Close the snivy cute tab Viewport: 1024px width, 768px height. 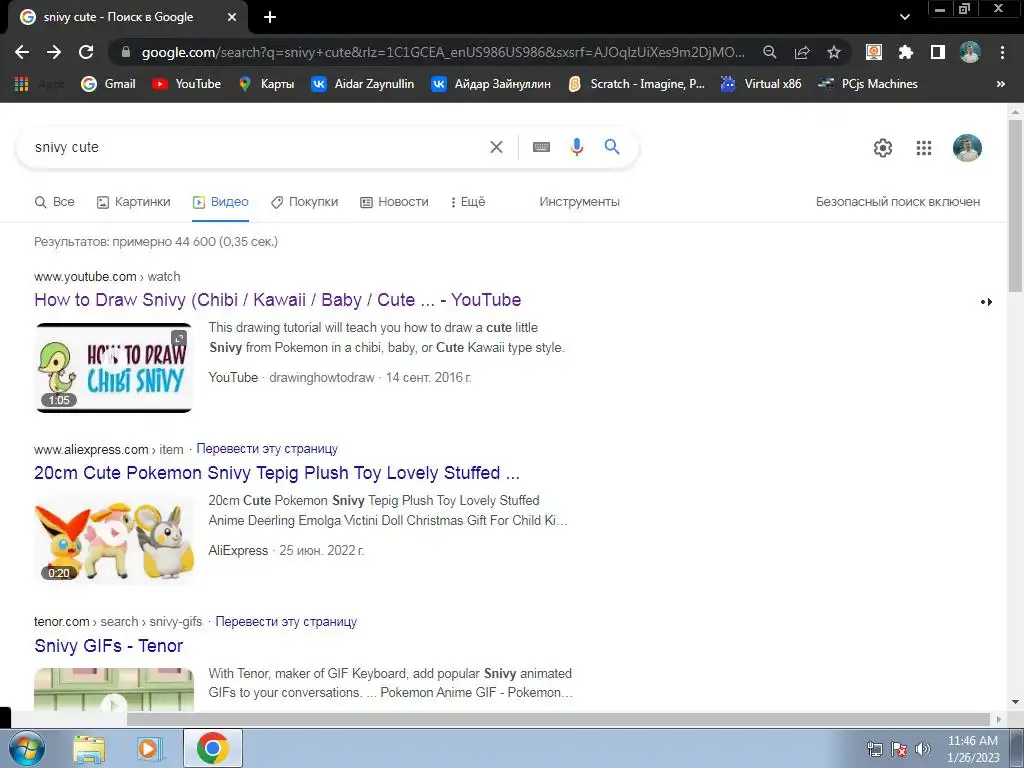pos(232,17)
